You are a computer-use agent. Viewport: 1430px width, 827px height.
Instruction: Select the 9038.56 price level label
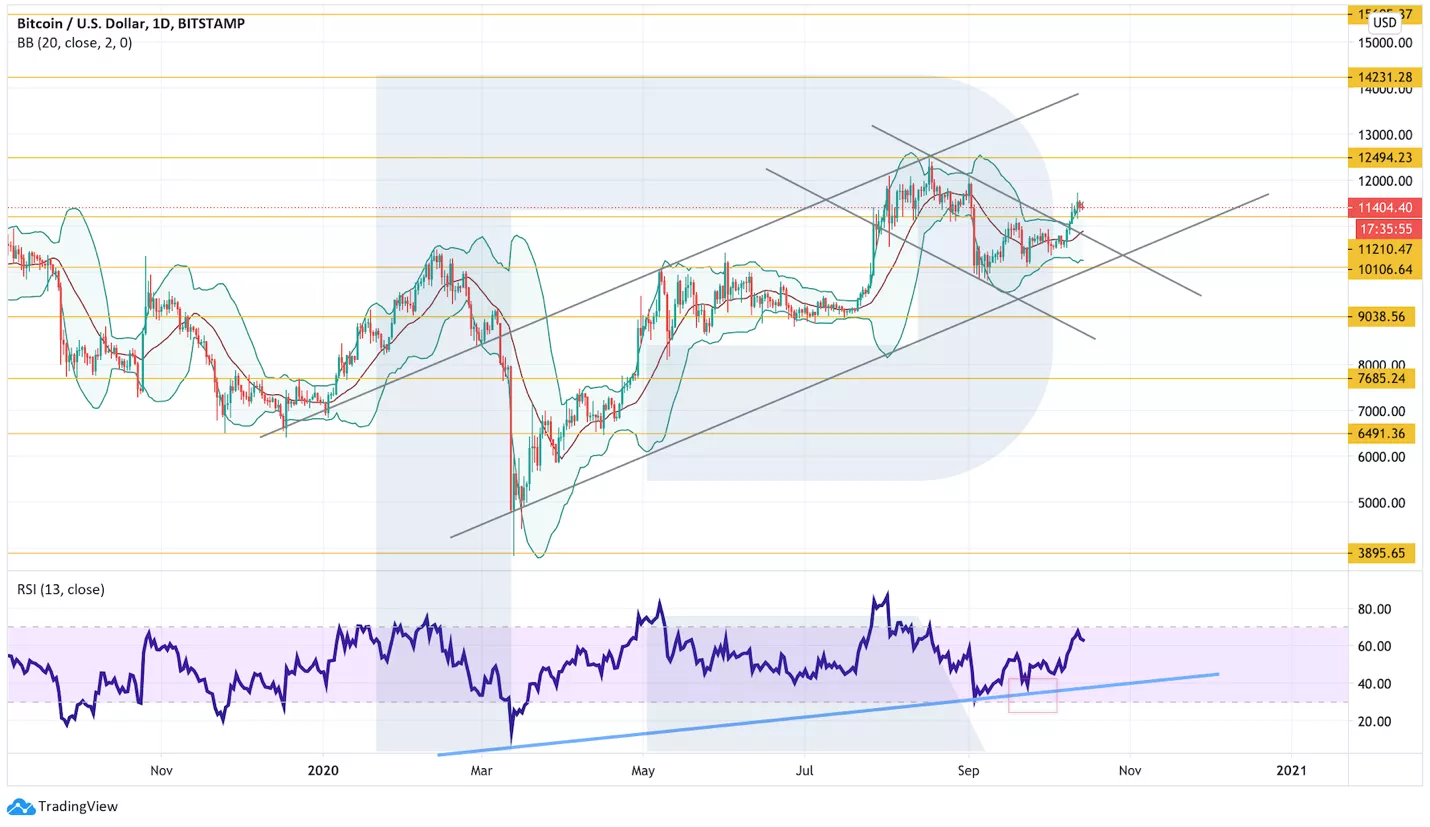coord(1383,316)
